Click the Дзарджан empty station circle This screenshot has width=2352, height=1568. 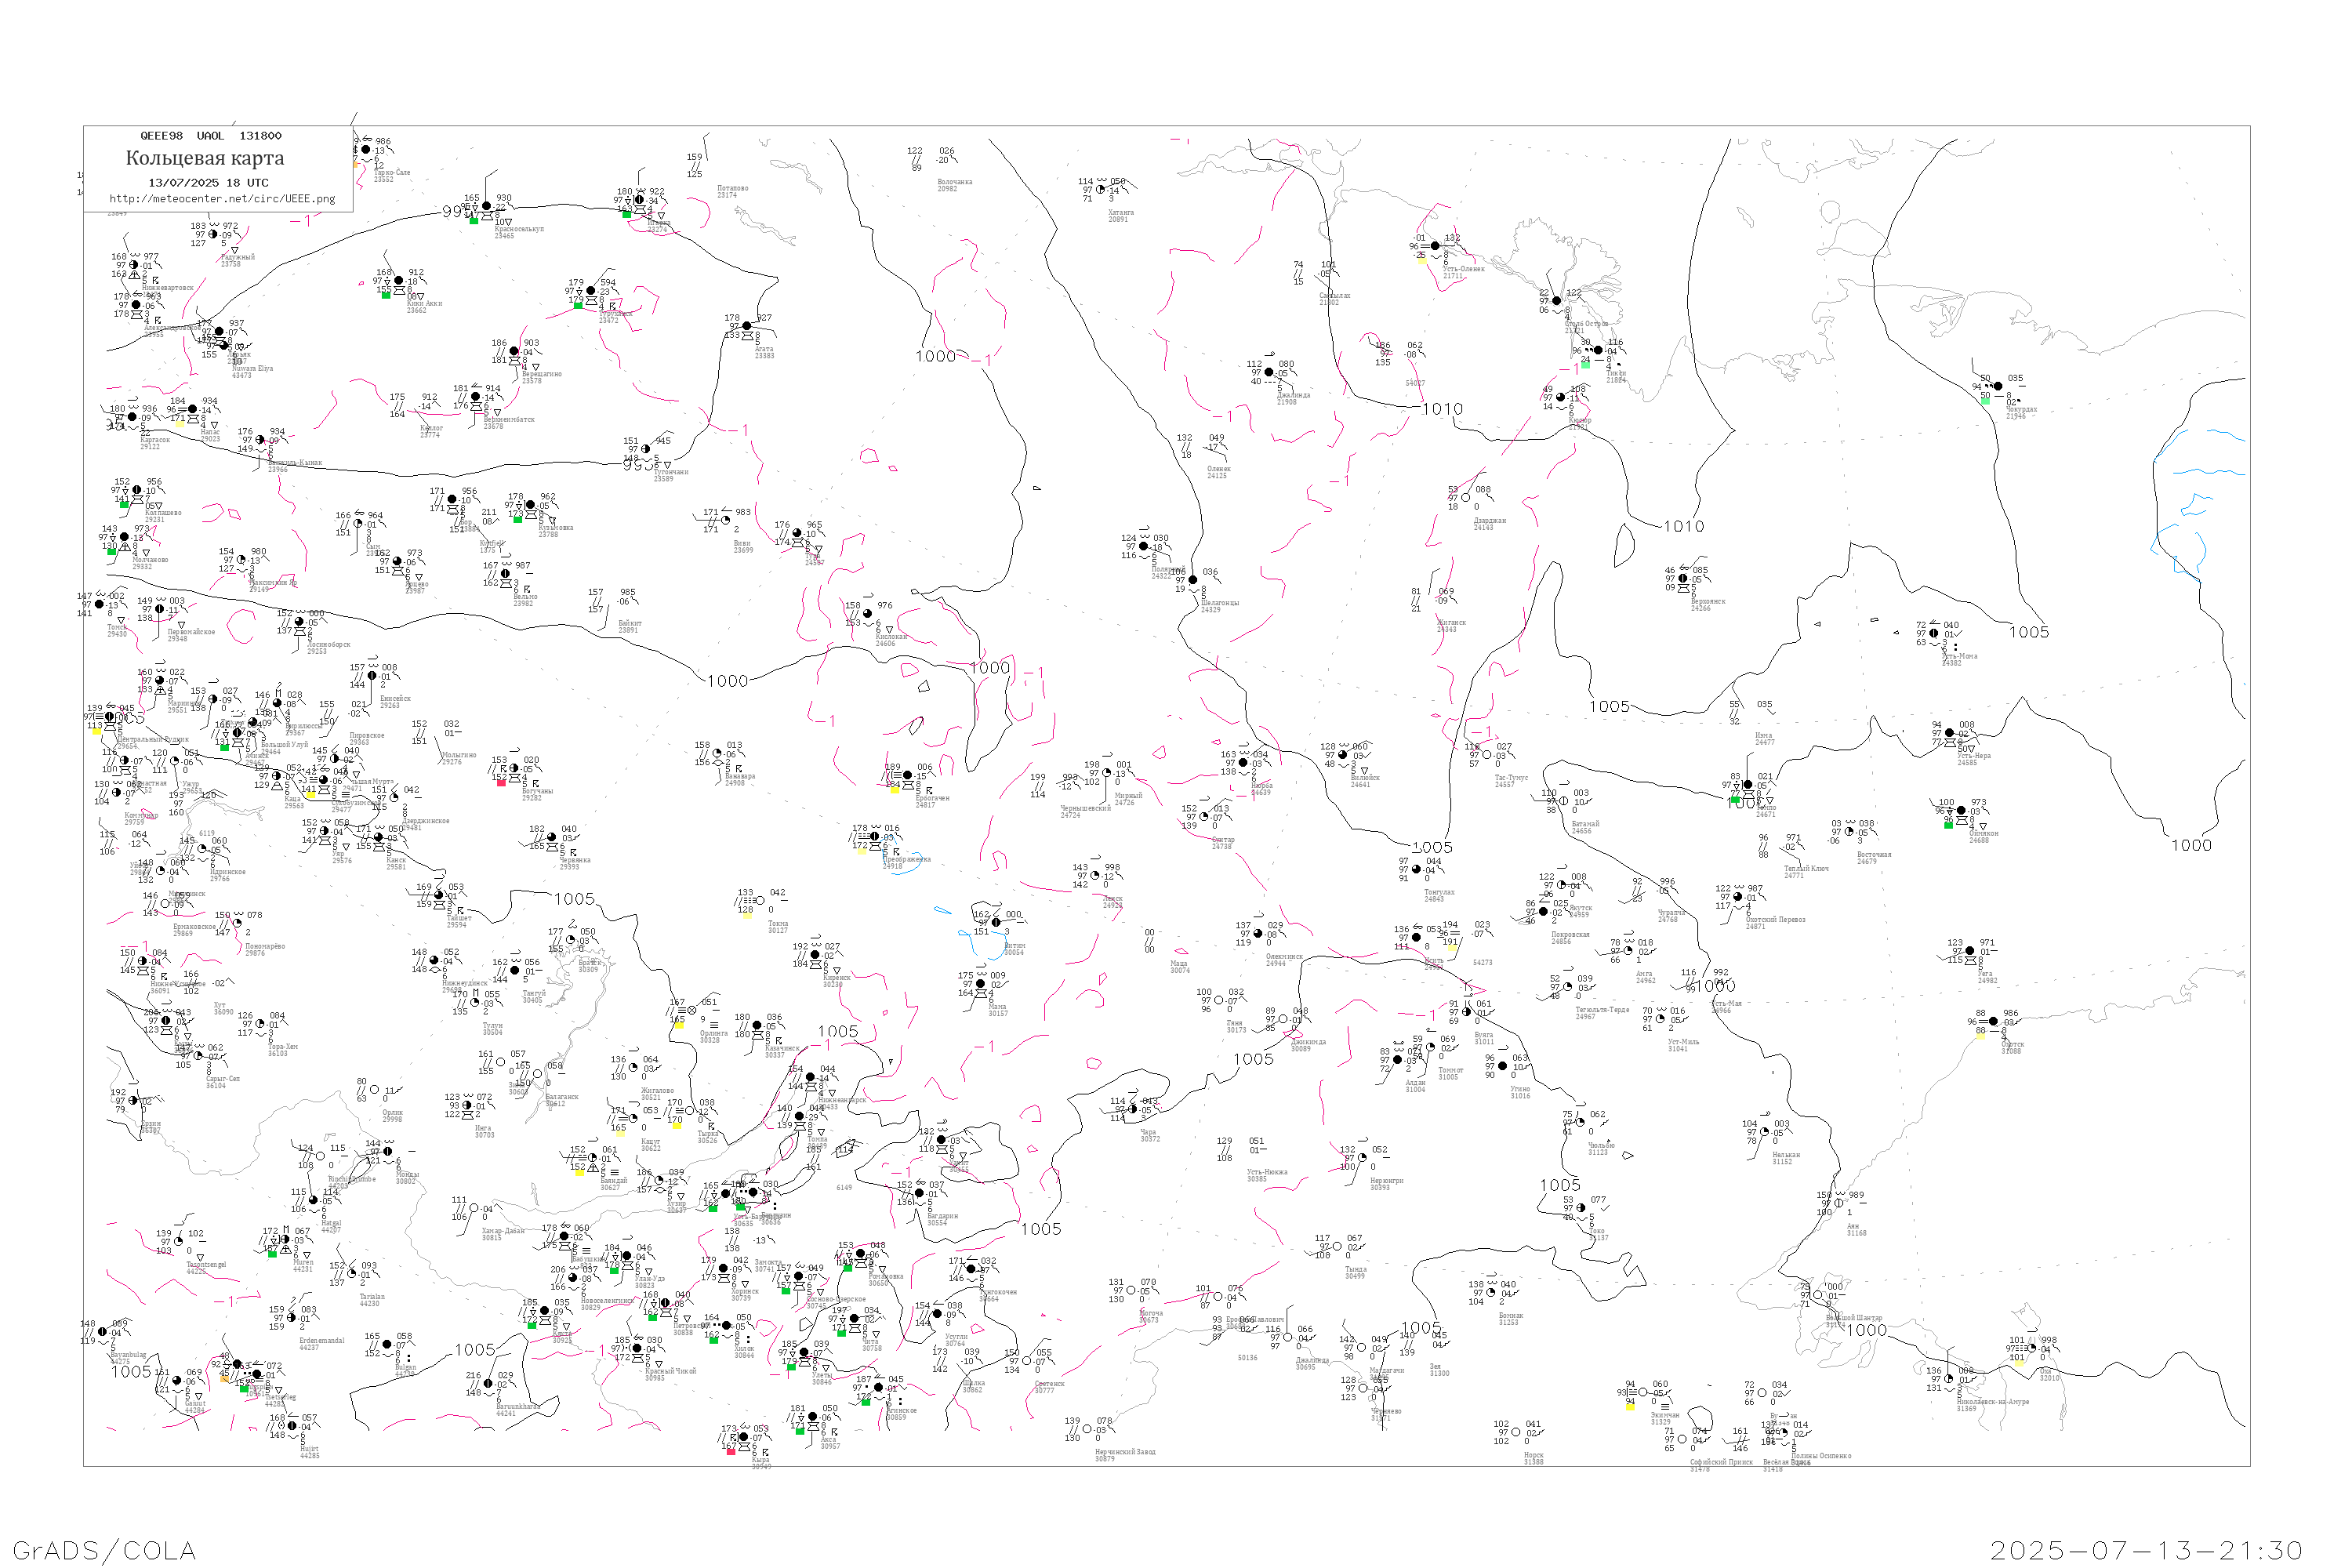point(1466,497)
